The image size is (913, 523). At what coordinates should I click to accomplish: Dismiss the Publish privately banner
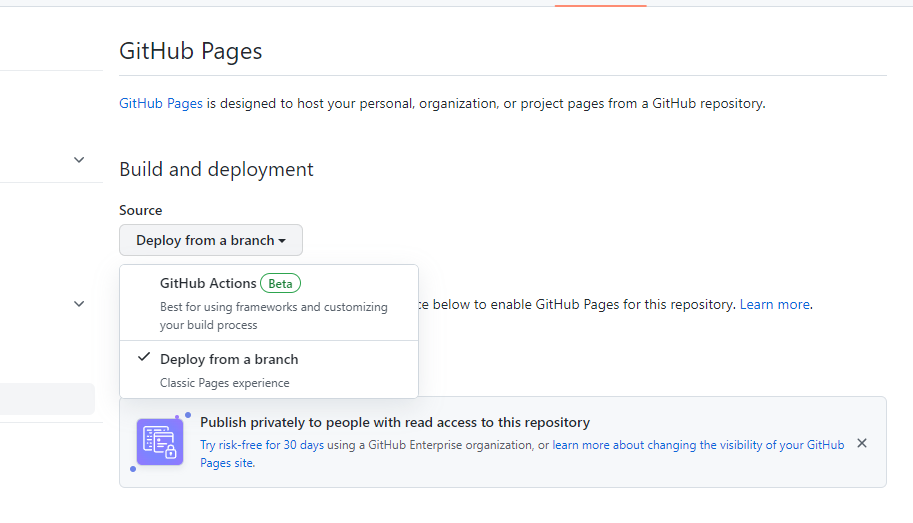click(x=862, y=443)
